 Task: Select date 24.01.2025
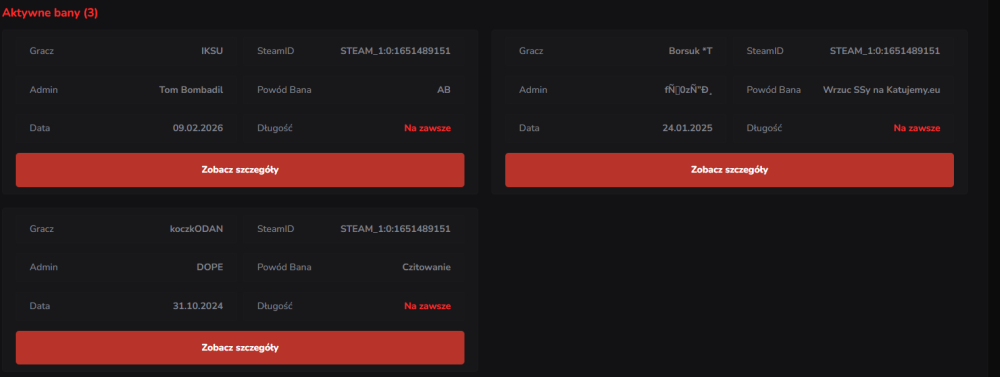coord(688,128)
